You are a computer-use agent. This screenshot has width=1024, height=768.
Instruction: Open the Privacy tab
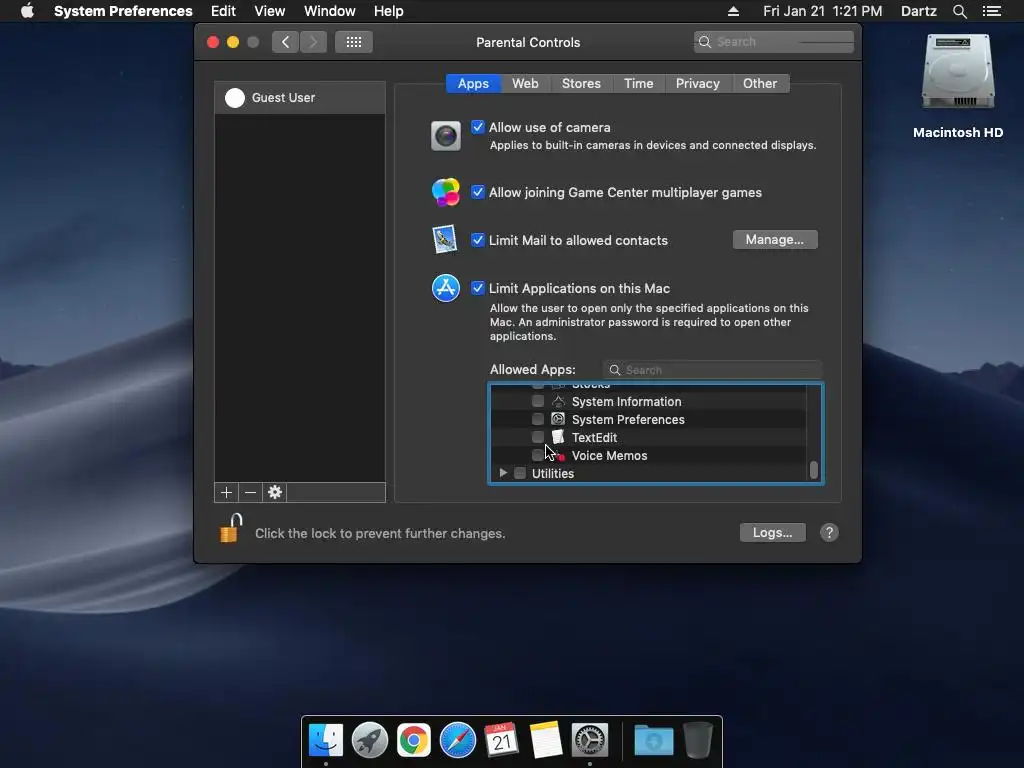pyautogui.click(x=697, y=84)
